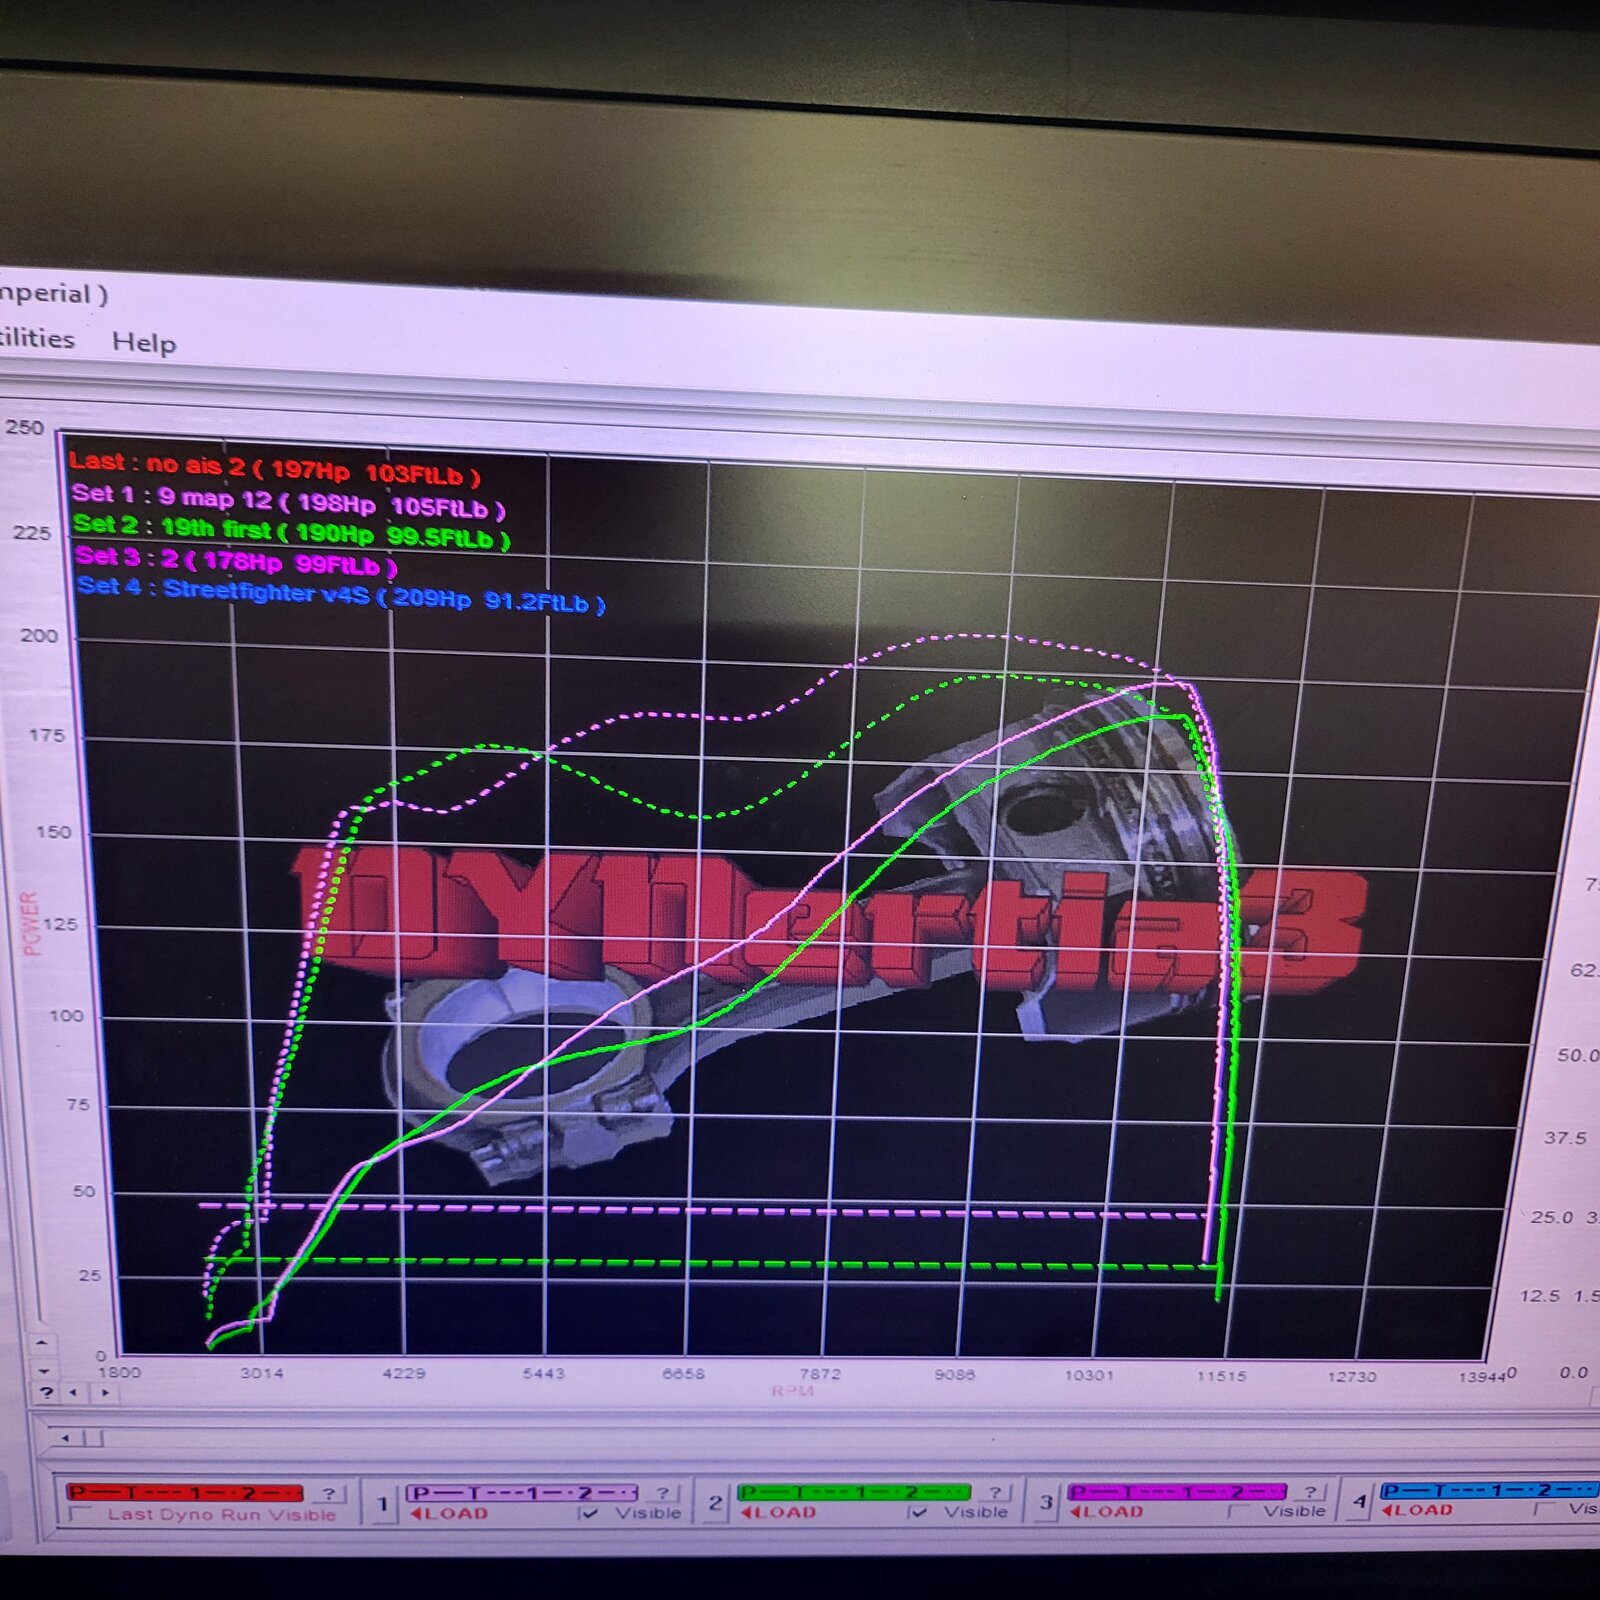Uncheck the Visible checkbox for Set 1
This screenshot has height=1600, width=1600.
pyautogui.click(x=589, y=1513)
